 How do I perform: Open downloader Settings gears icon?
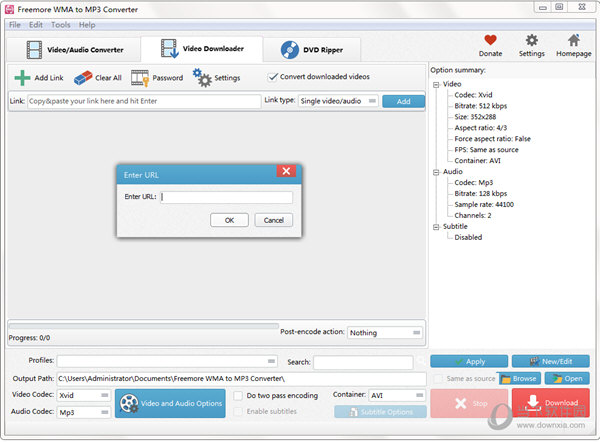coord(202,78)
